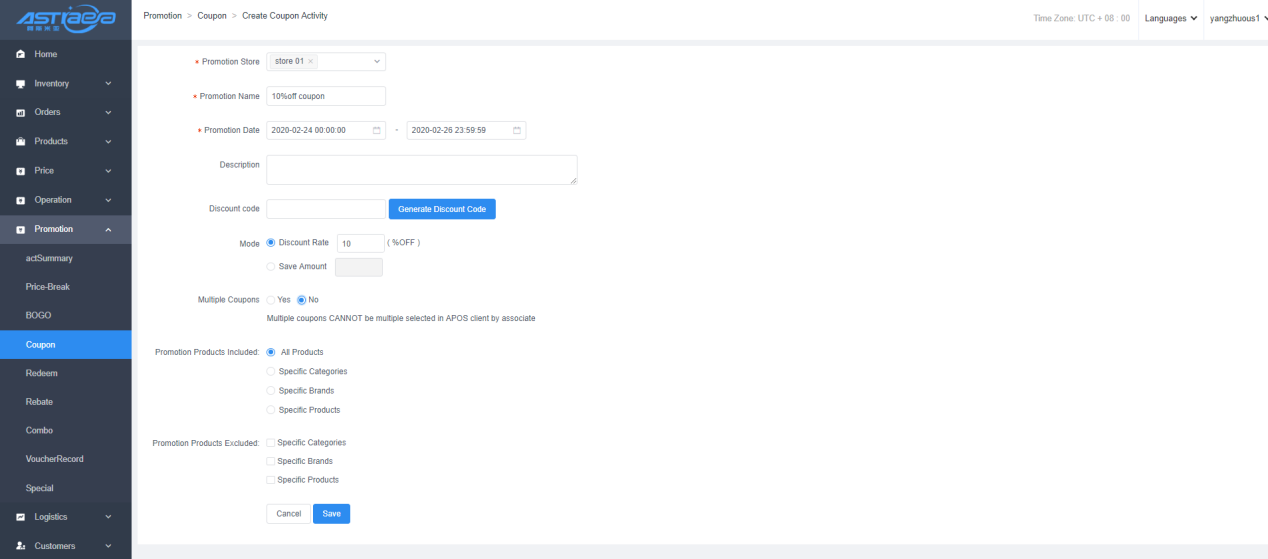The image size is (1268, 559).
Task: Click the Inventory monitor icon
Action: tap(20, 83)
